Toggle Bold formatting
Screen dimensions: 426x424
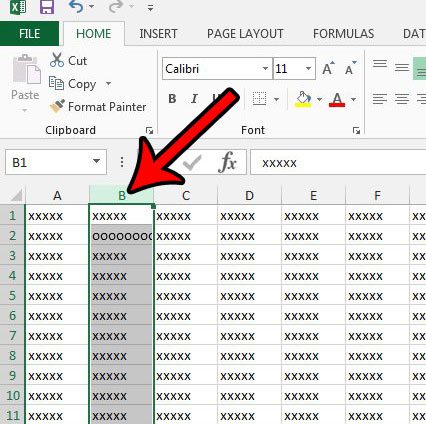(x=172, y=99)
